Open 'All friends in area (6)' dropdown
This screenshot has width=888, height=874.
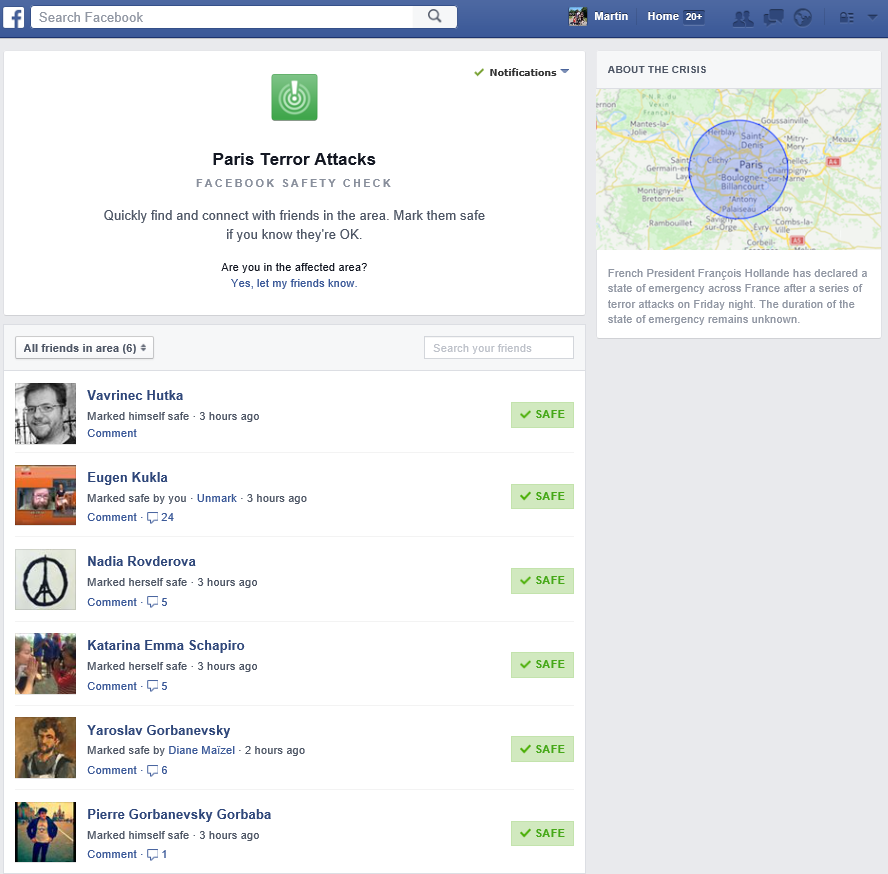(x=84, y=348)
